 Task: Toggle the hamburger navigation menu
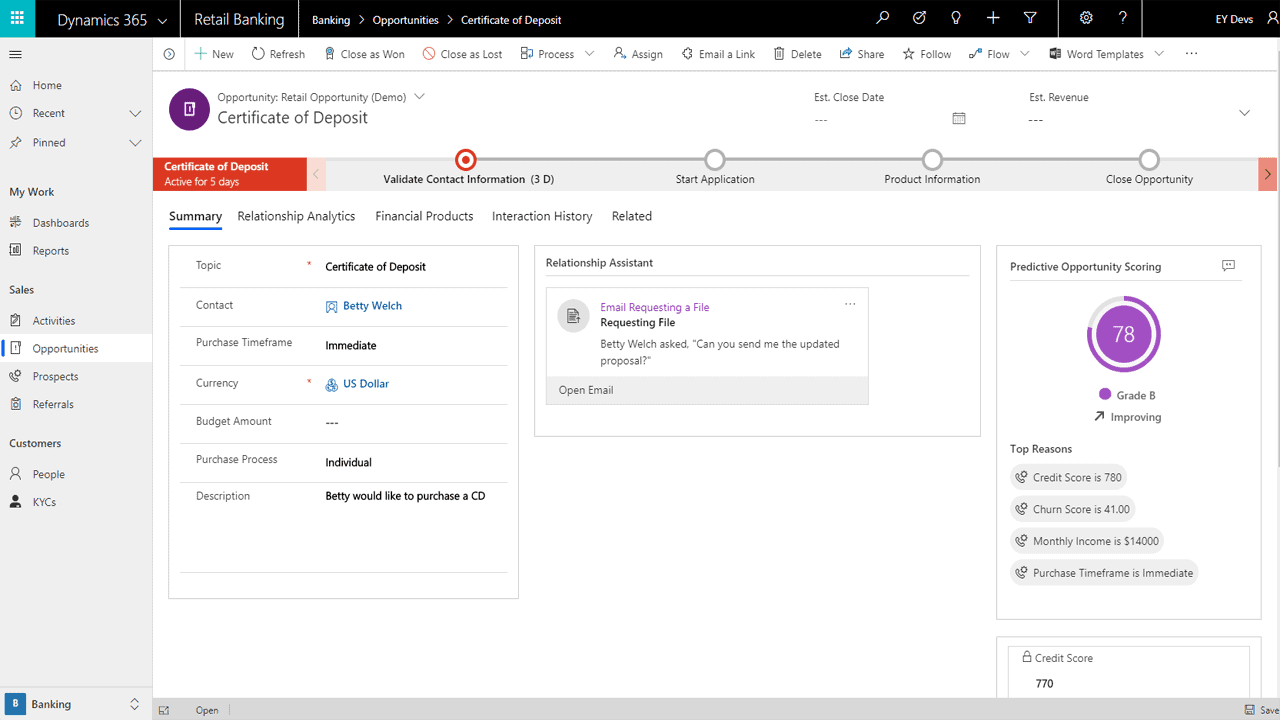15,54
